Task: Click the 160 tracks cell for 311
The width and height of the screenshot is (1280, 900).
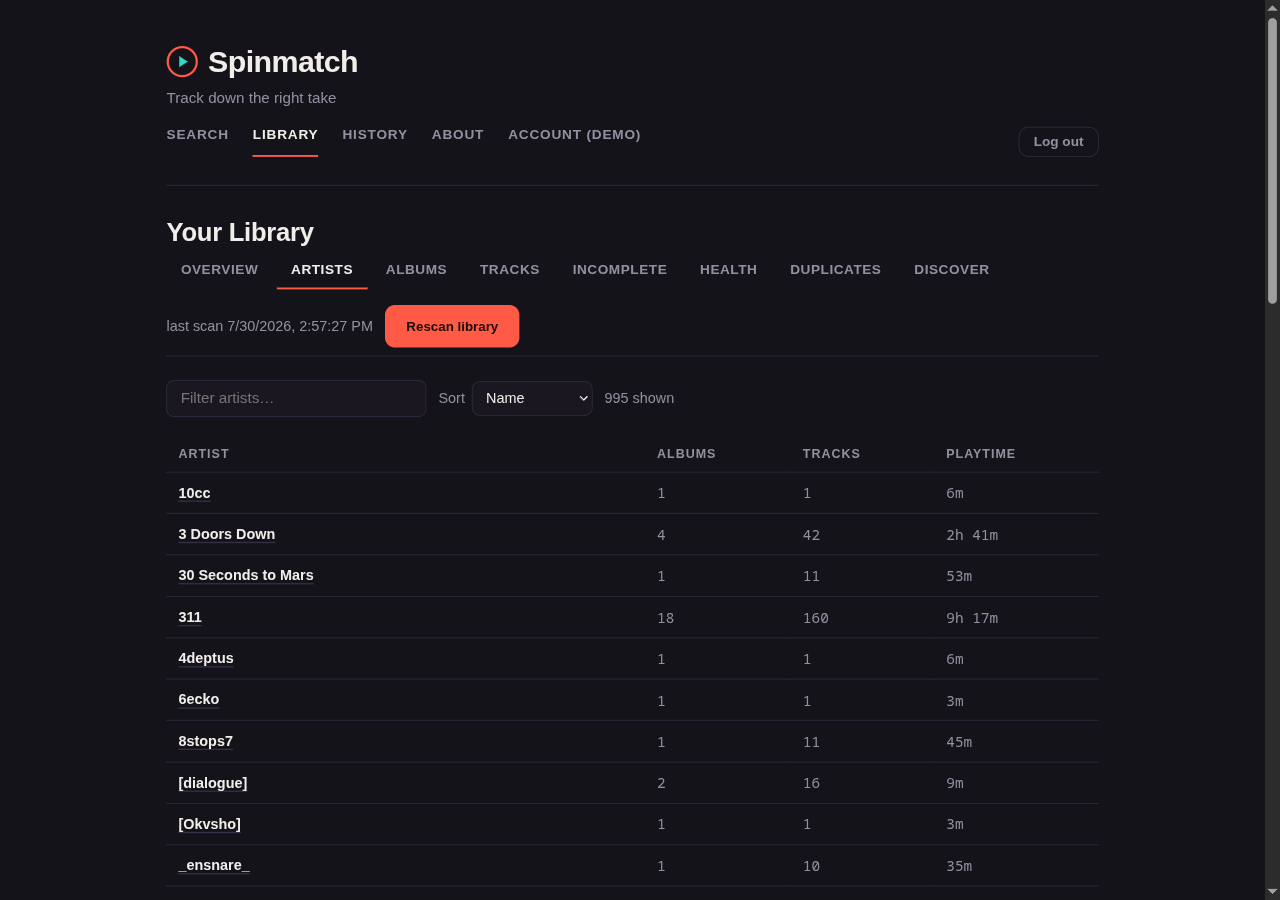Action: click(816, 618)
